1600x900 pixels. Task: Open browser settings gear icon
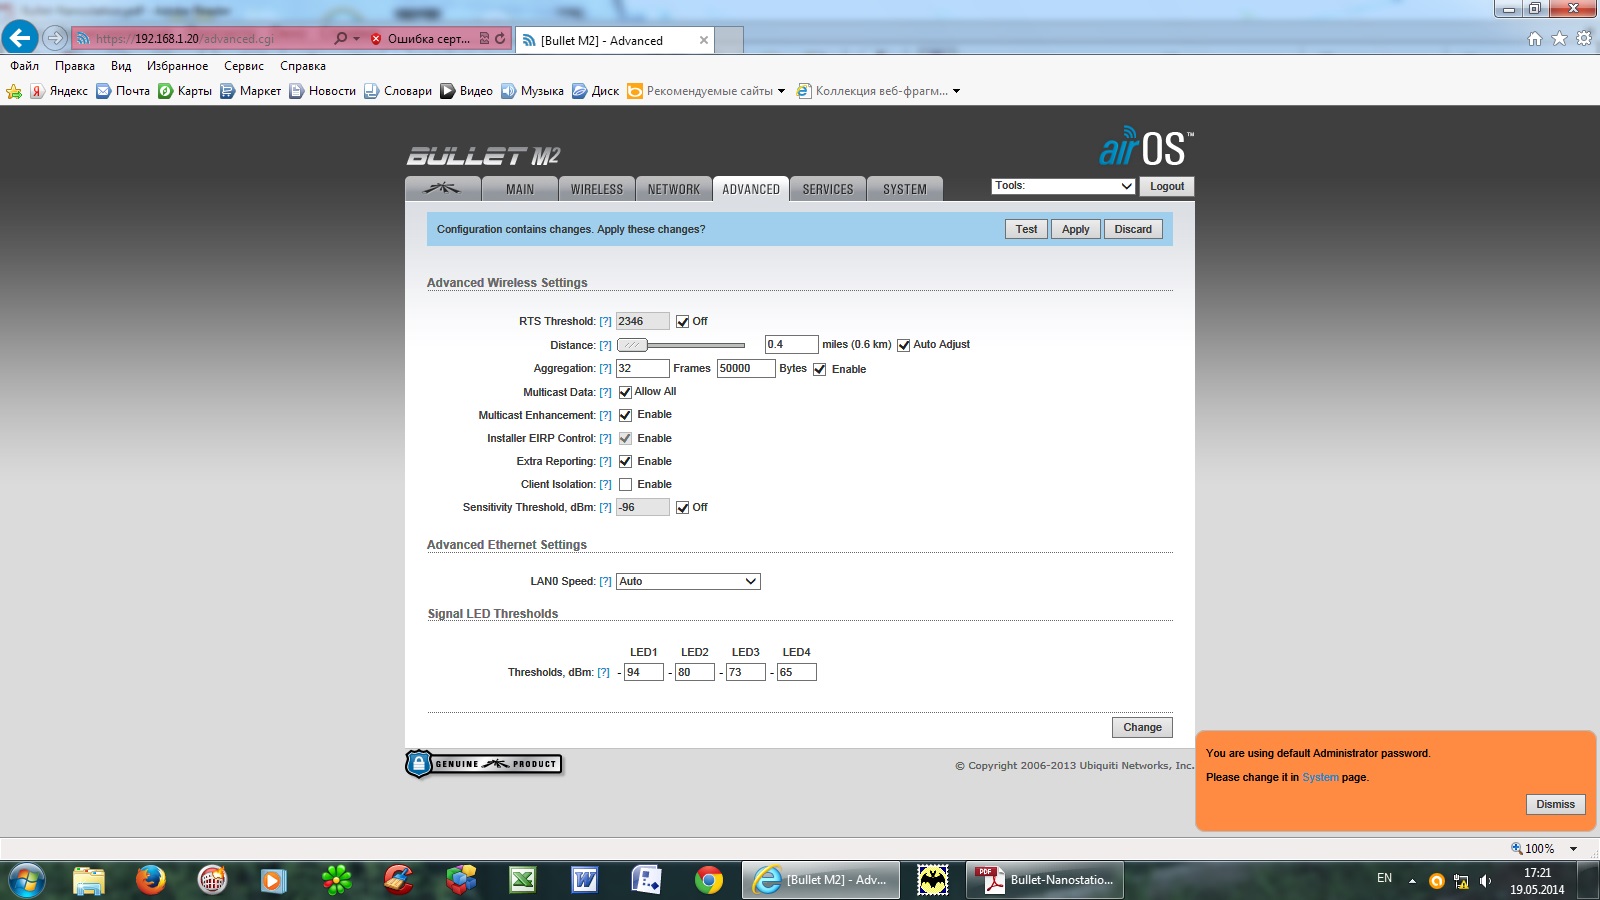coord(1584,38)
